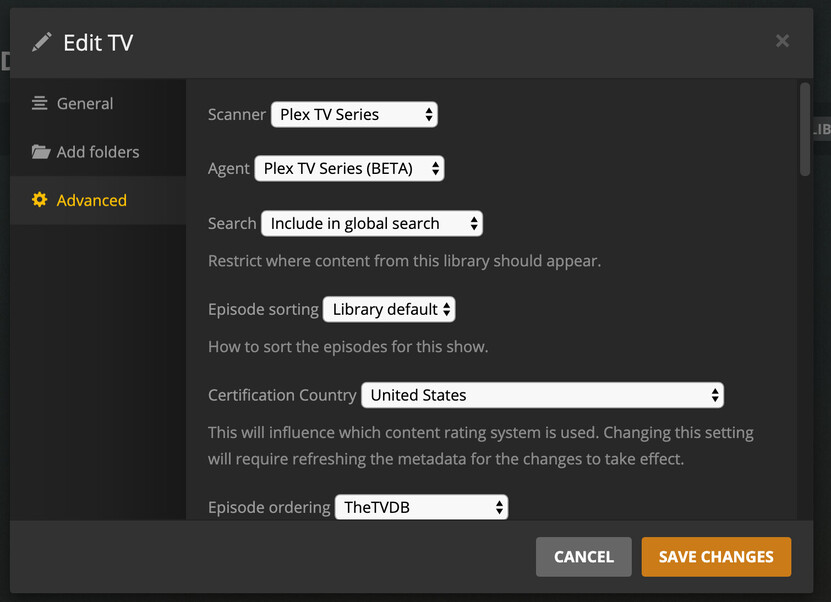Open Episode sorting dropdown Library default
This screenshot has height=602, width=831.
click(x=389, y=309)
